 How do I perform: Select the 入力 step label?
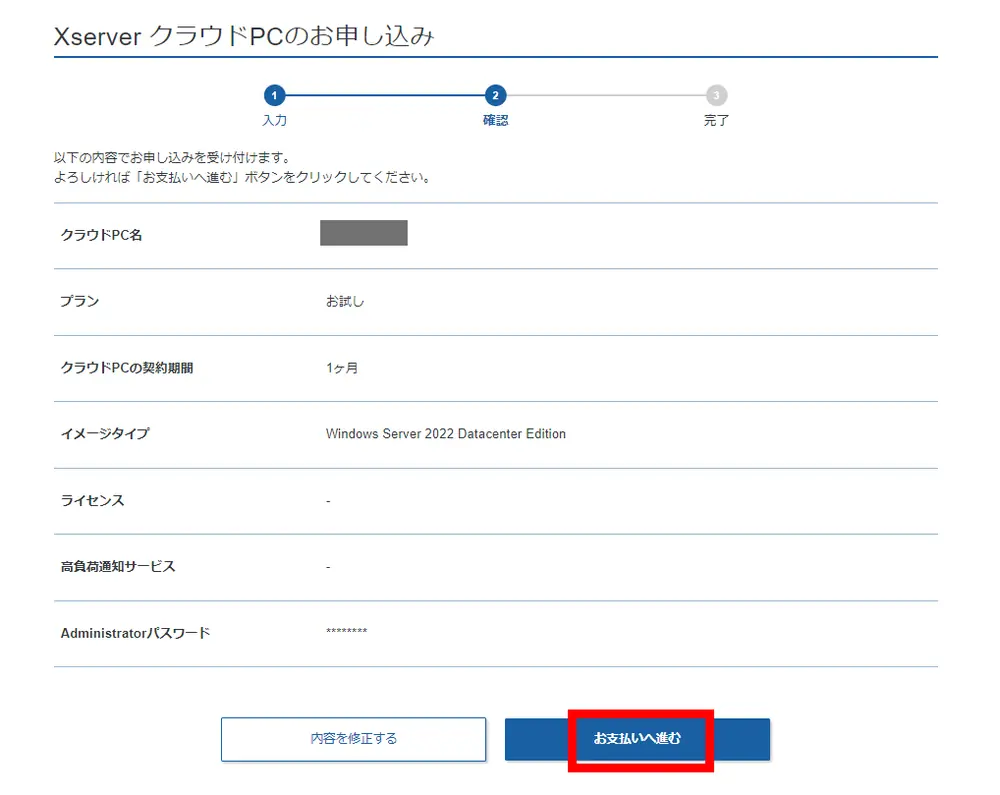tap(275, 120)
